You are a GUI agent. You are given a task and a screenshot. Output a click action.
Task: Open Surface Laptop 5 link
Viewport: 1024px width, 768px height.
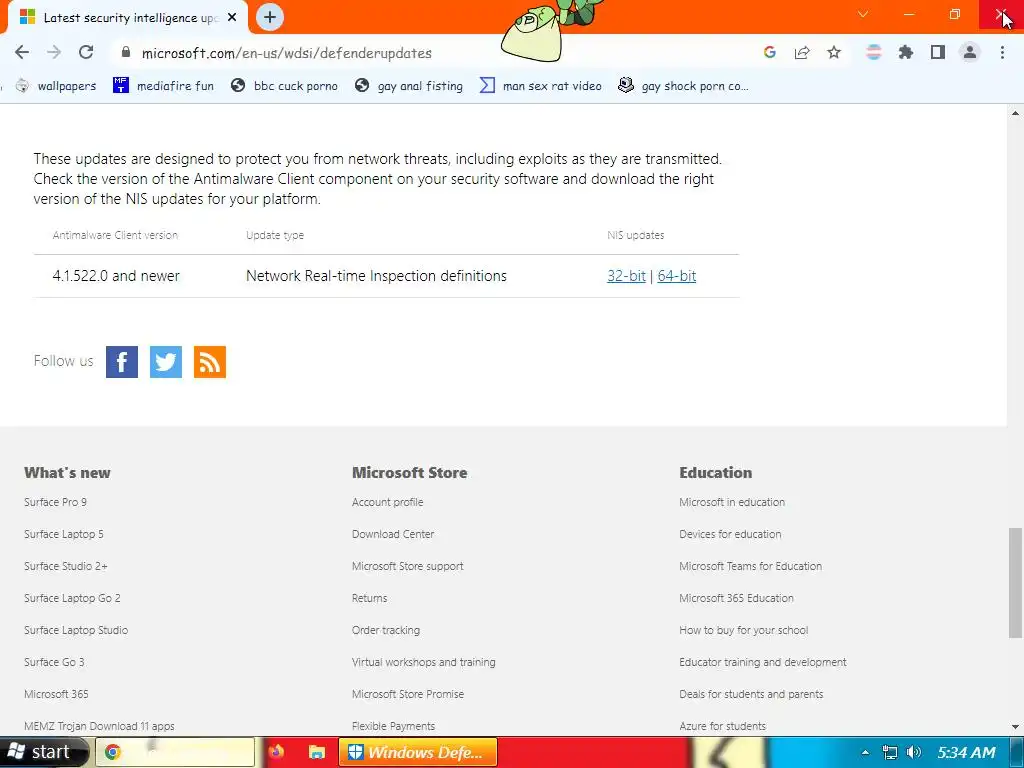[x=64, y=534]
